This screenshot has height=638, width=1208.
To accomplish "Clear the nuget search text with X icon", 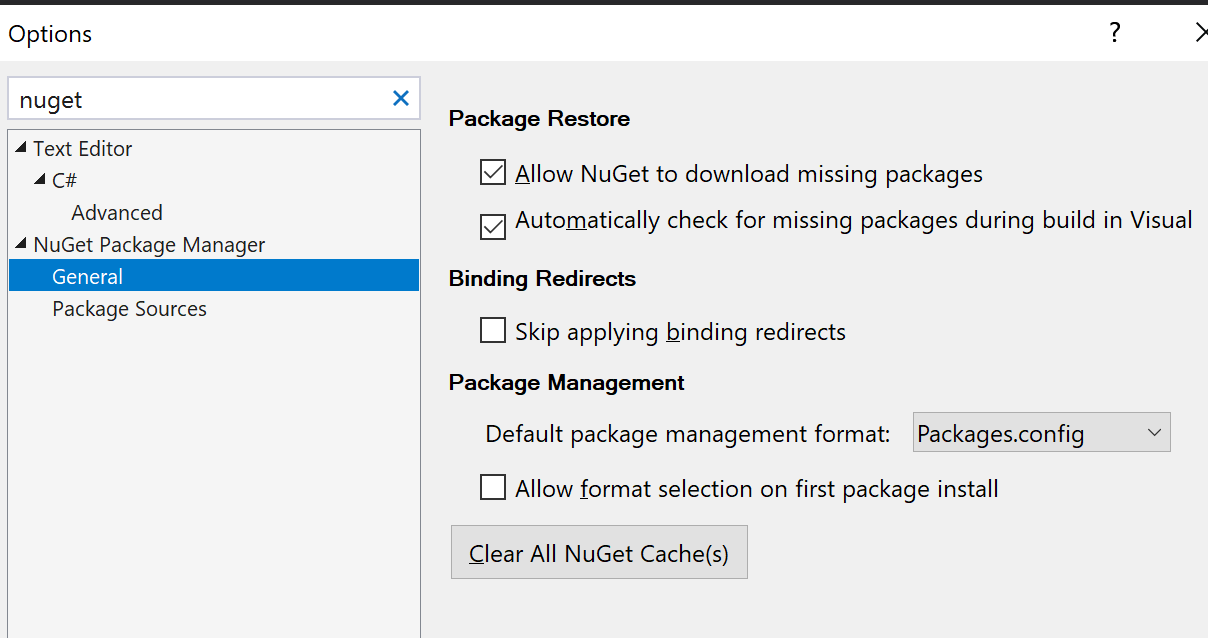I will 401,98.
